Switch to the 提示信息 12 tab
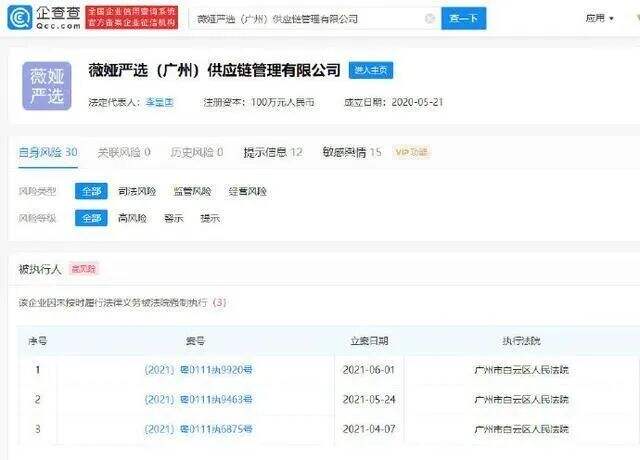 click(273, 152)
